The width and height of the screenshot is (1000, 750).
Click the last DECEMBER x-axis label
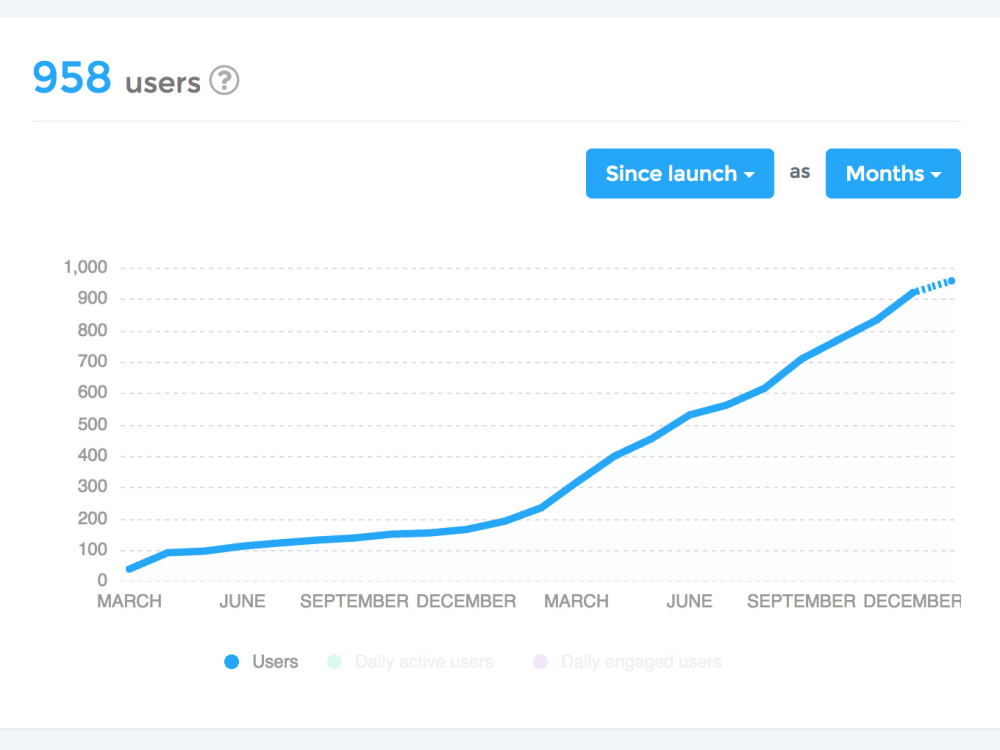(x=912, y=601)
